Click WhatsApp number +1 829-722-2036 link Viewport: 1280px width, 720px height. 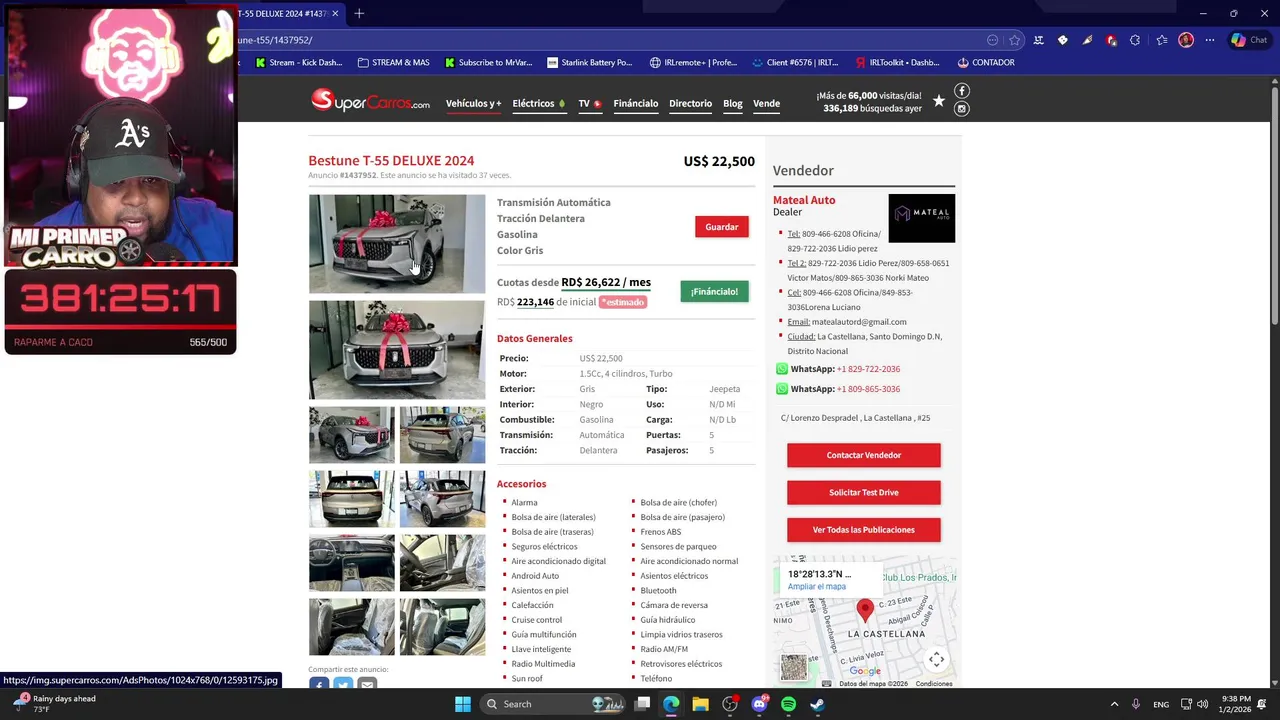tap(868, 369)
